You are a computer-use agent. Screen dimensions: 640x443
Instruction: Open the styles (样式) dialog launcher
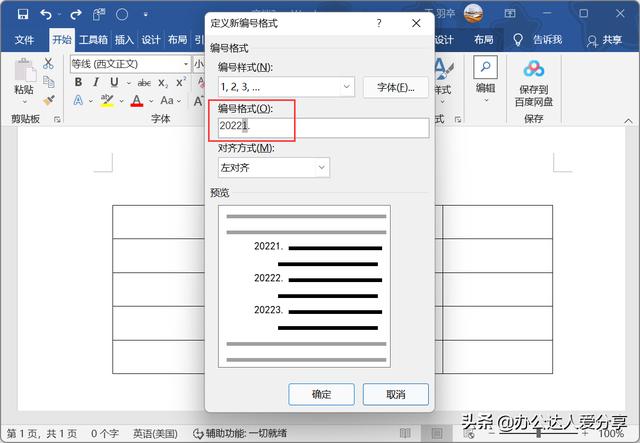[x=458, y=119]
